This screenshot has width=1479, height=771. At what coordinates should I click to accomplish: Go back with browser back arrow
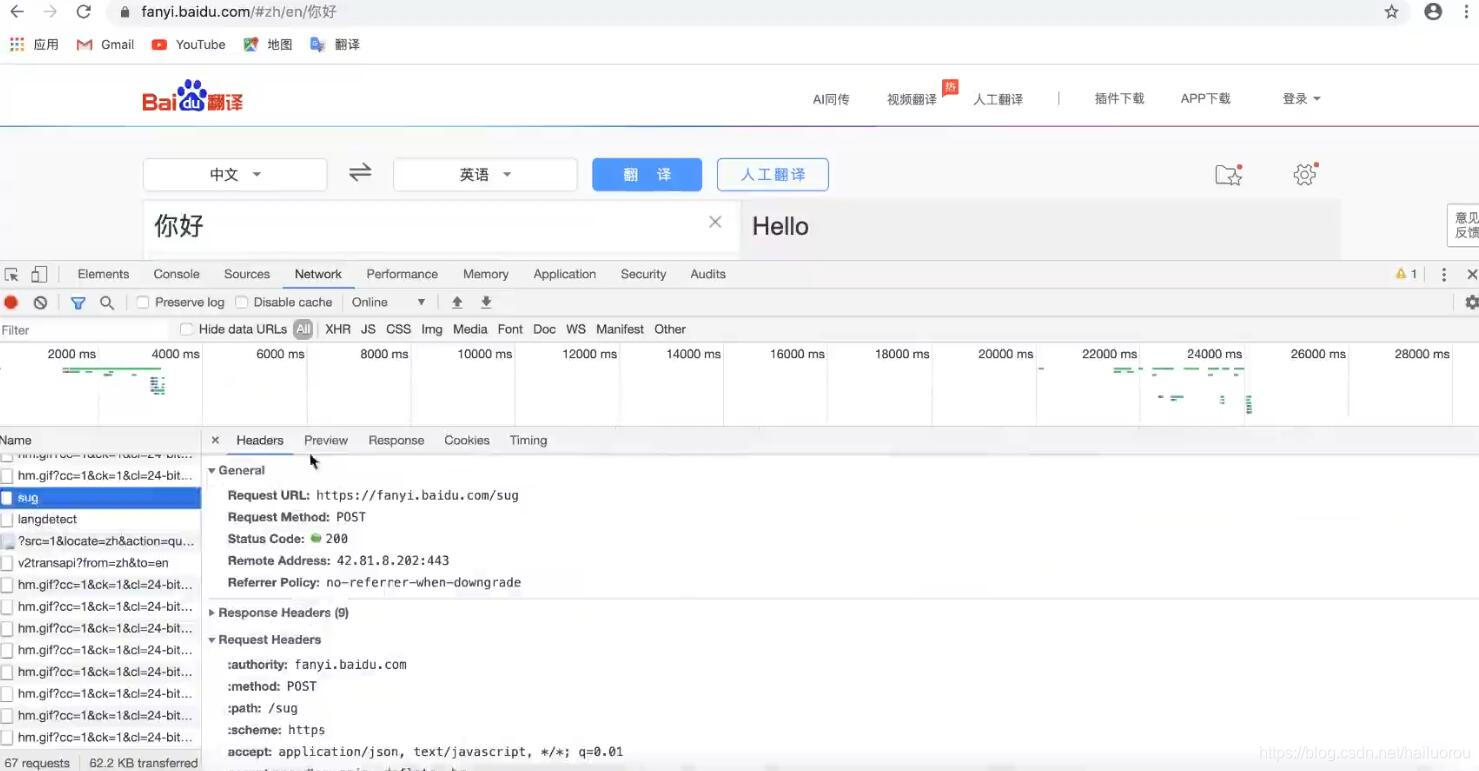click(x=16, y=12)
